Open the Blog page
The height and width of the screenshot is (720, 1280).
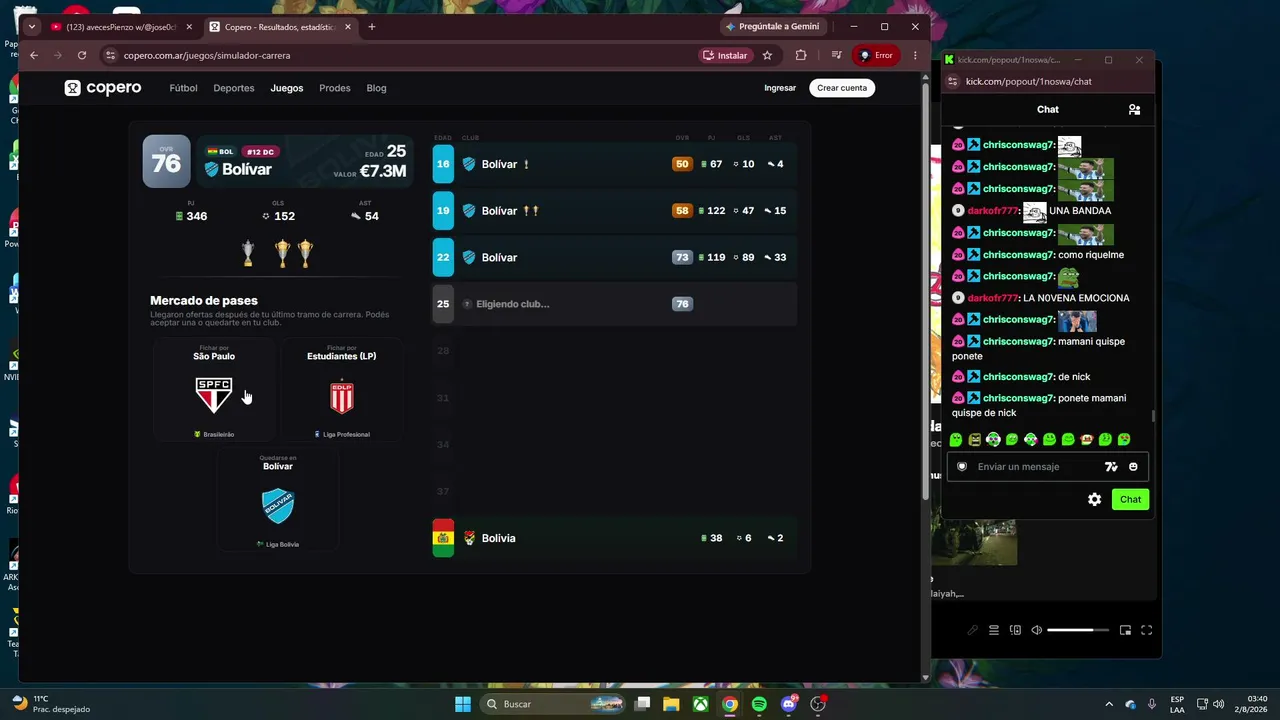[376, 88]
